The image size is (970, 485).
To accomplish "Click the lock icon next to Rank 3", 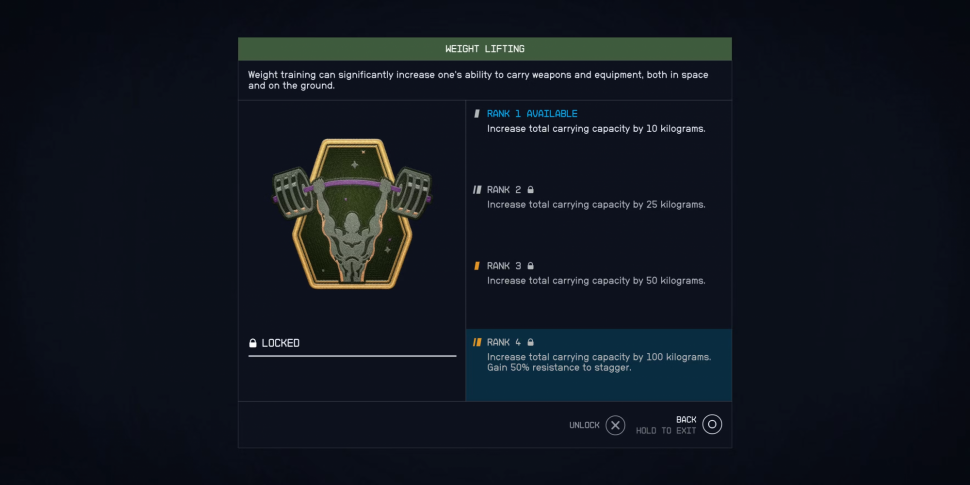I will point(530,266).
